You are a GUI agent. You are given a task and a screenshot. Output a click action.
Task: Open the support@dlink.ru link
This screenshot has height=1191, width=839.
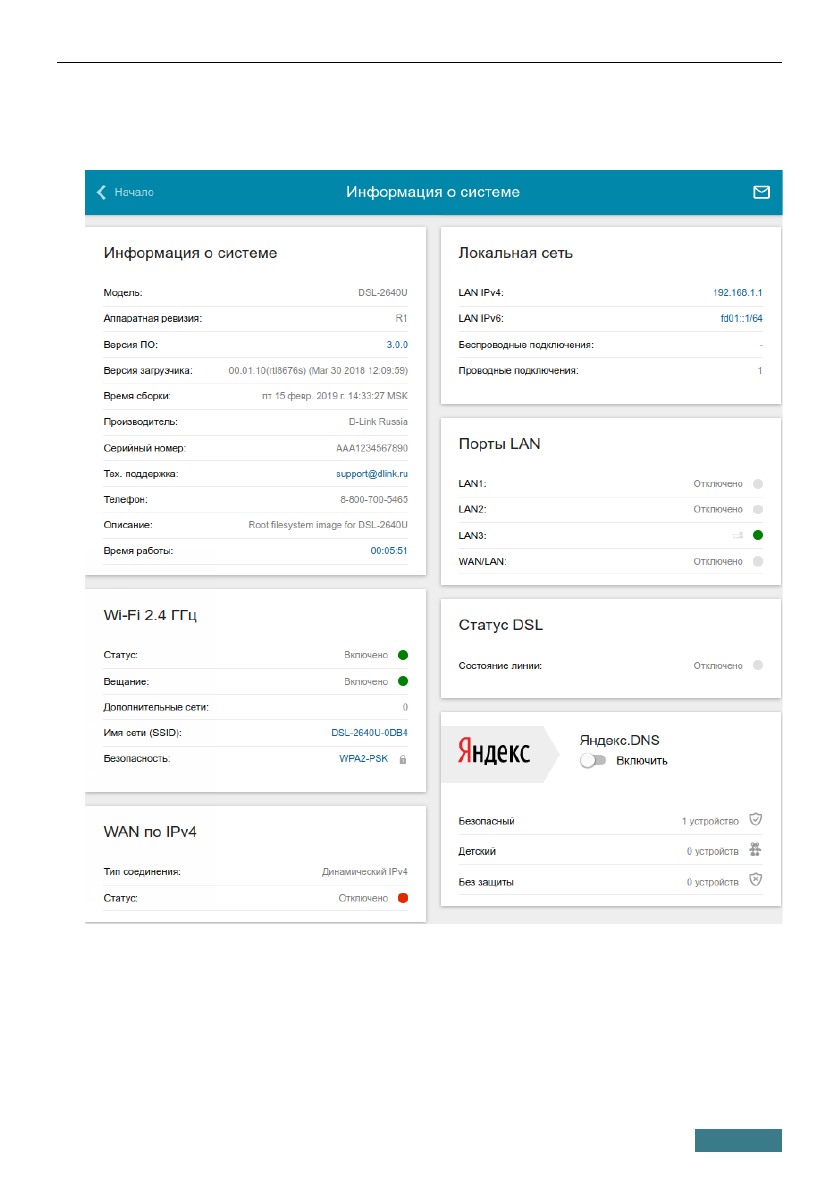coord(371,474)
